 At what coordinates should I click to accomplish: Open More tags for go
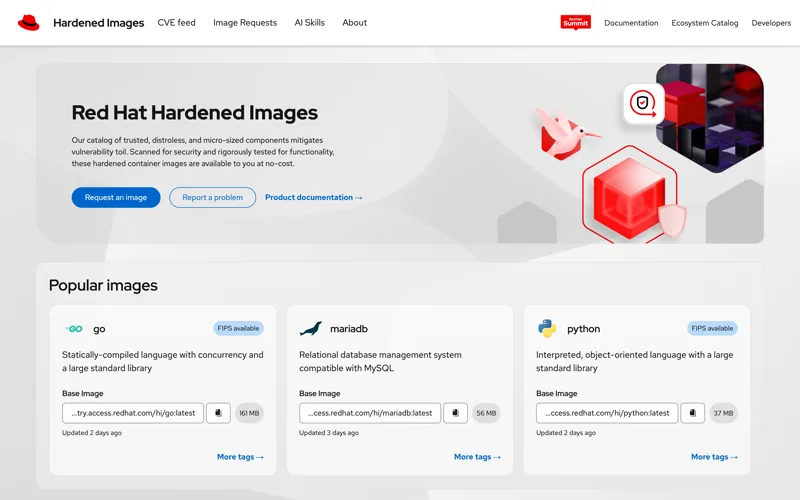click(240, 457)
